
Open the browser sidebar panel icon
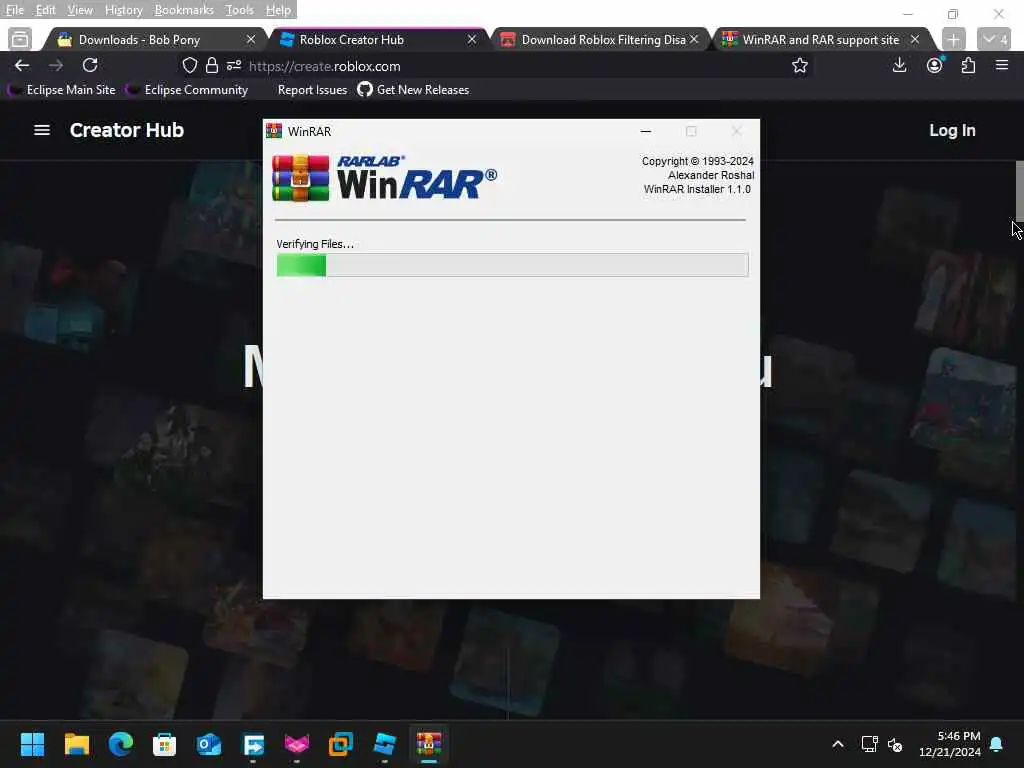pyautogui.click(x=20, y=40)
